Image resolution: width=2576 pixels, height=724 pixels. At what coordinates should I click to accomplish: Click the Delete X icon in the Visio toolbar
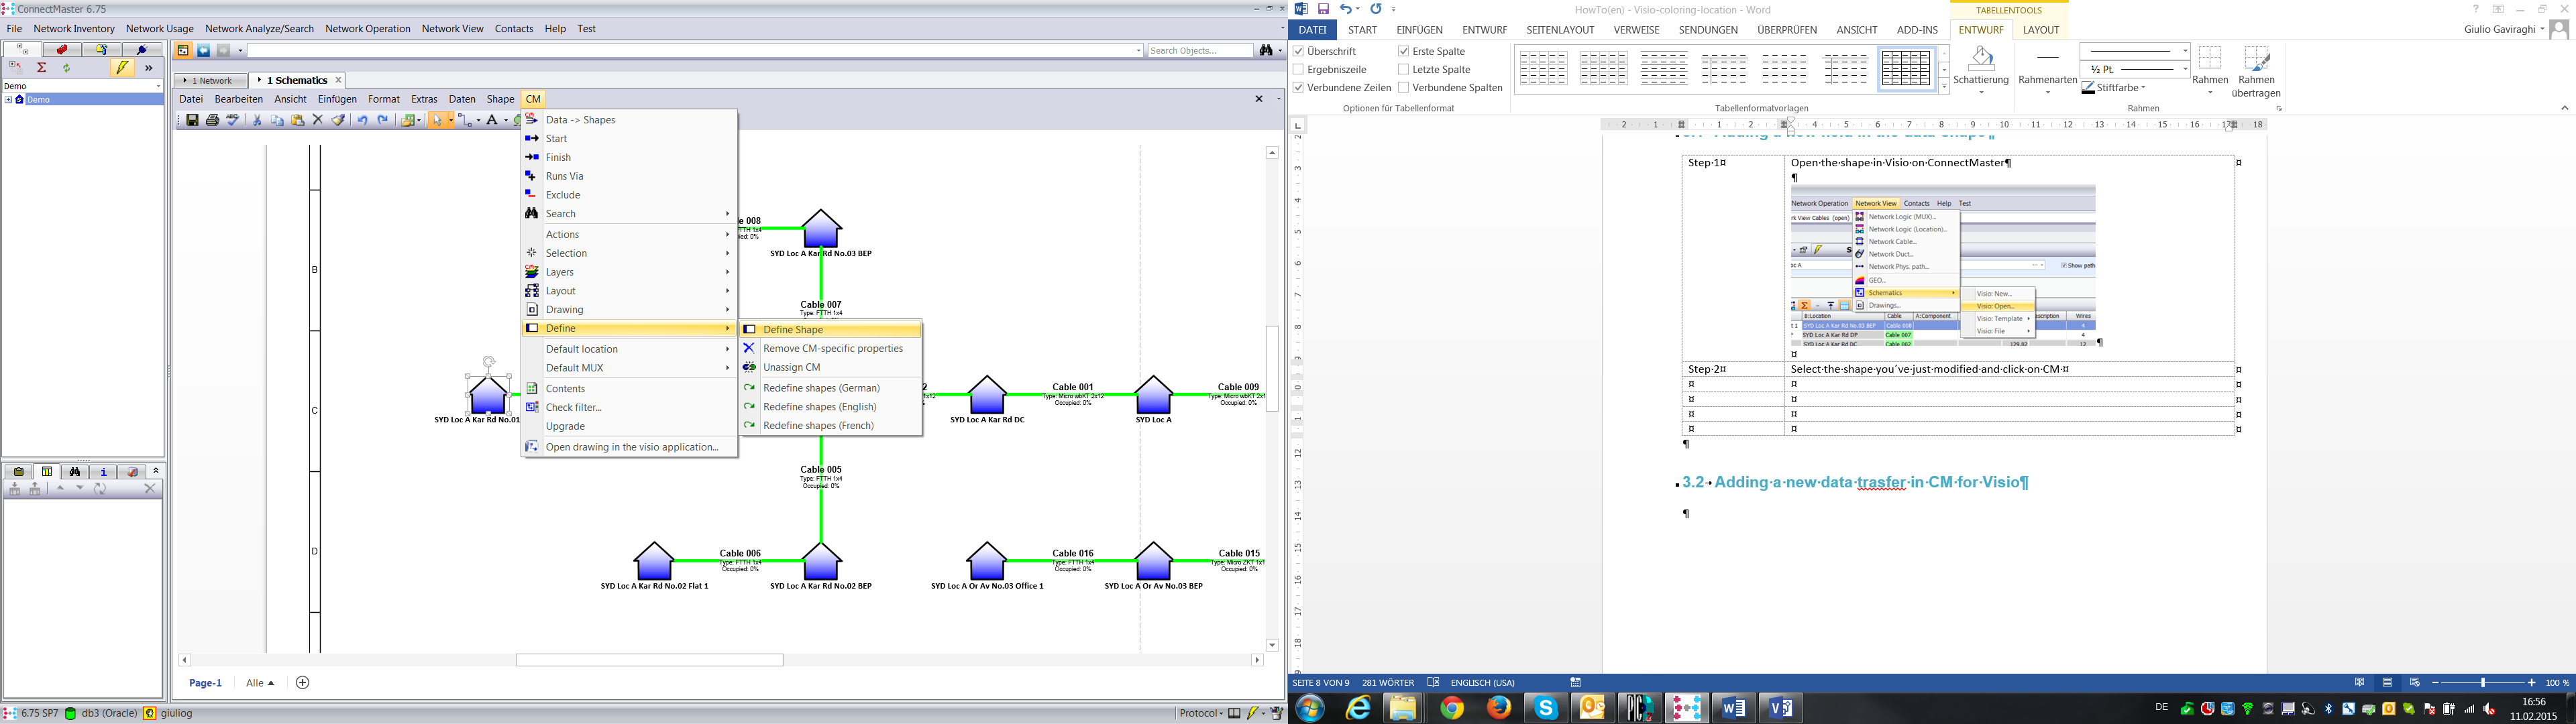click(318, 120)
